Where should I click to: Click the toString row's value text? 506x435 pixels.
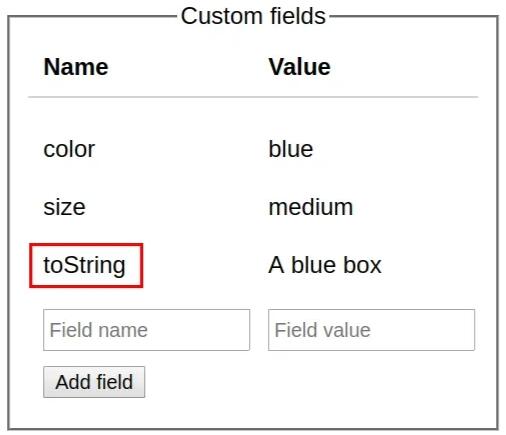click(325, 265)
